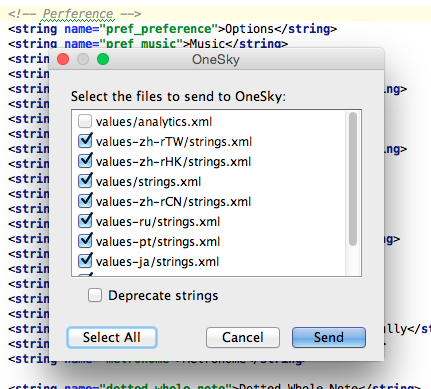Uncheck values-zh-rHK/strings.xml checkbox
The width and height of the screenshot is (431, 389).
tap(85, 161)
